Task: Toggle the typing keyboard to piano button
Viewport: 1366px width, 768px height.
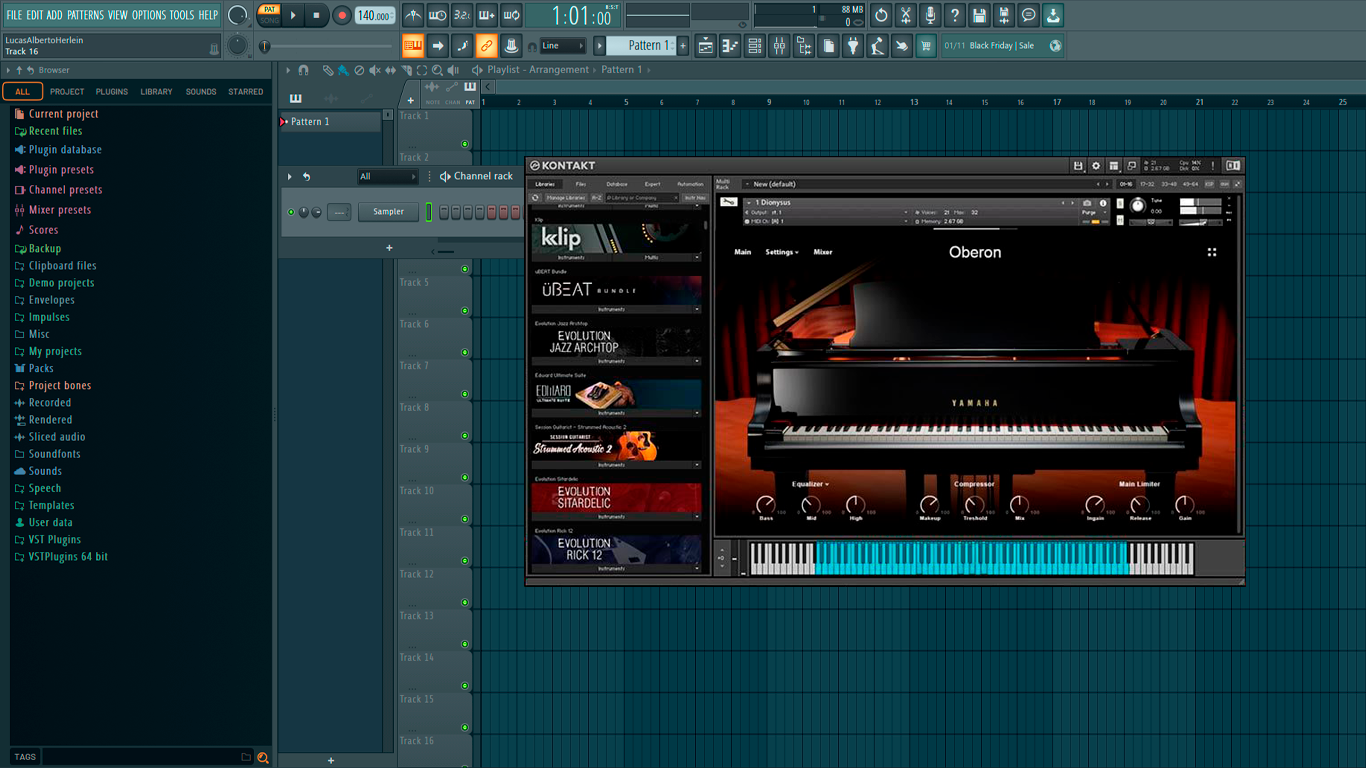Action: point(413,46)
